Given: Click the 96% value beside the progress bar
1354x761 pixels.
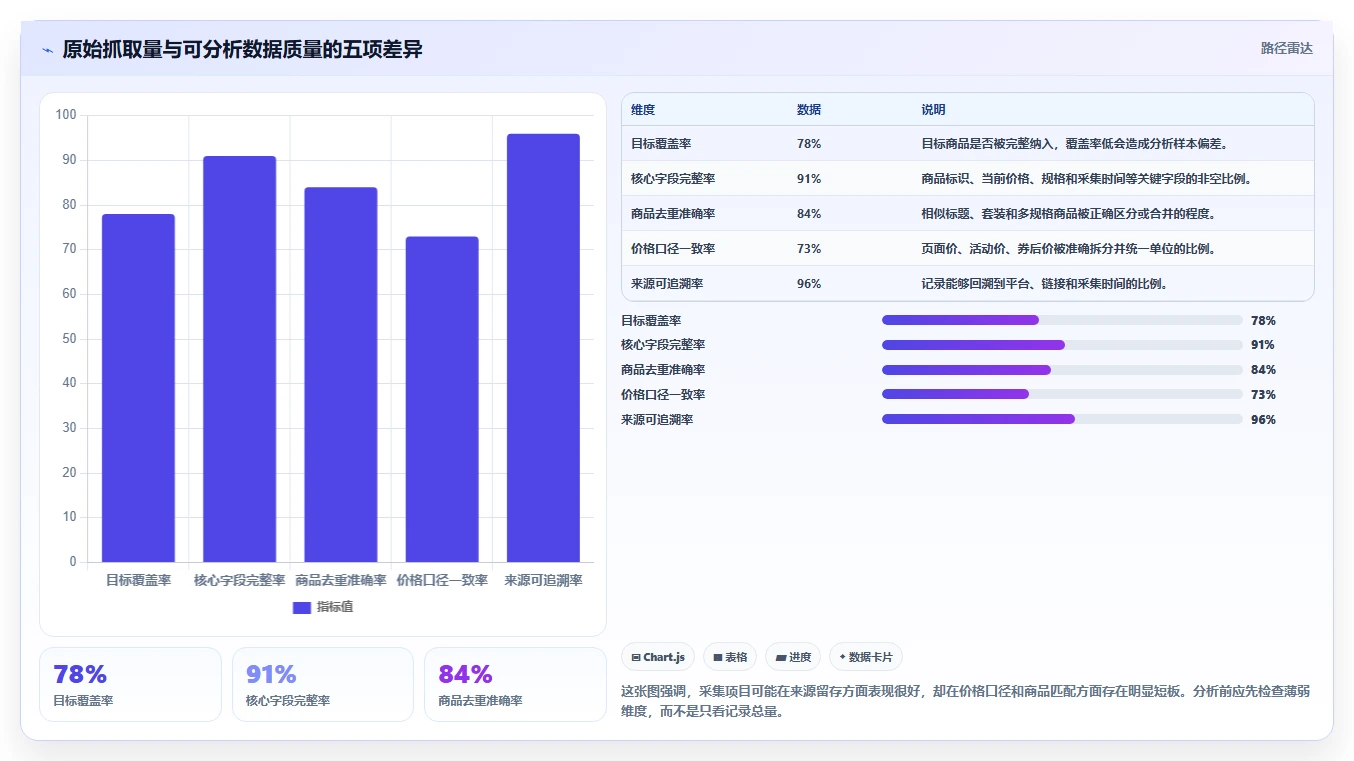Looking at the screenshot, I should 1263,420.
